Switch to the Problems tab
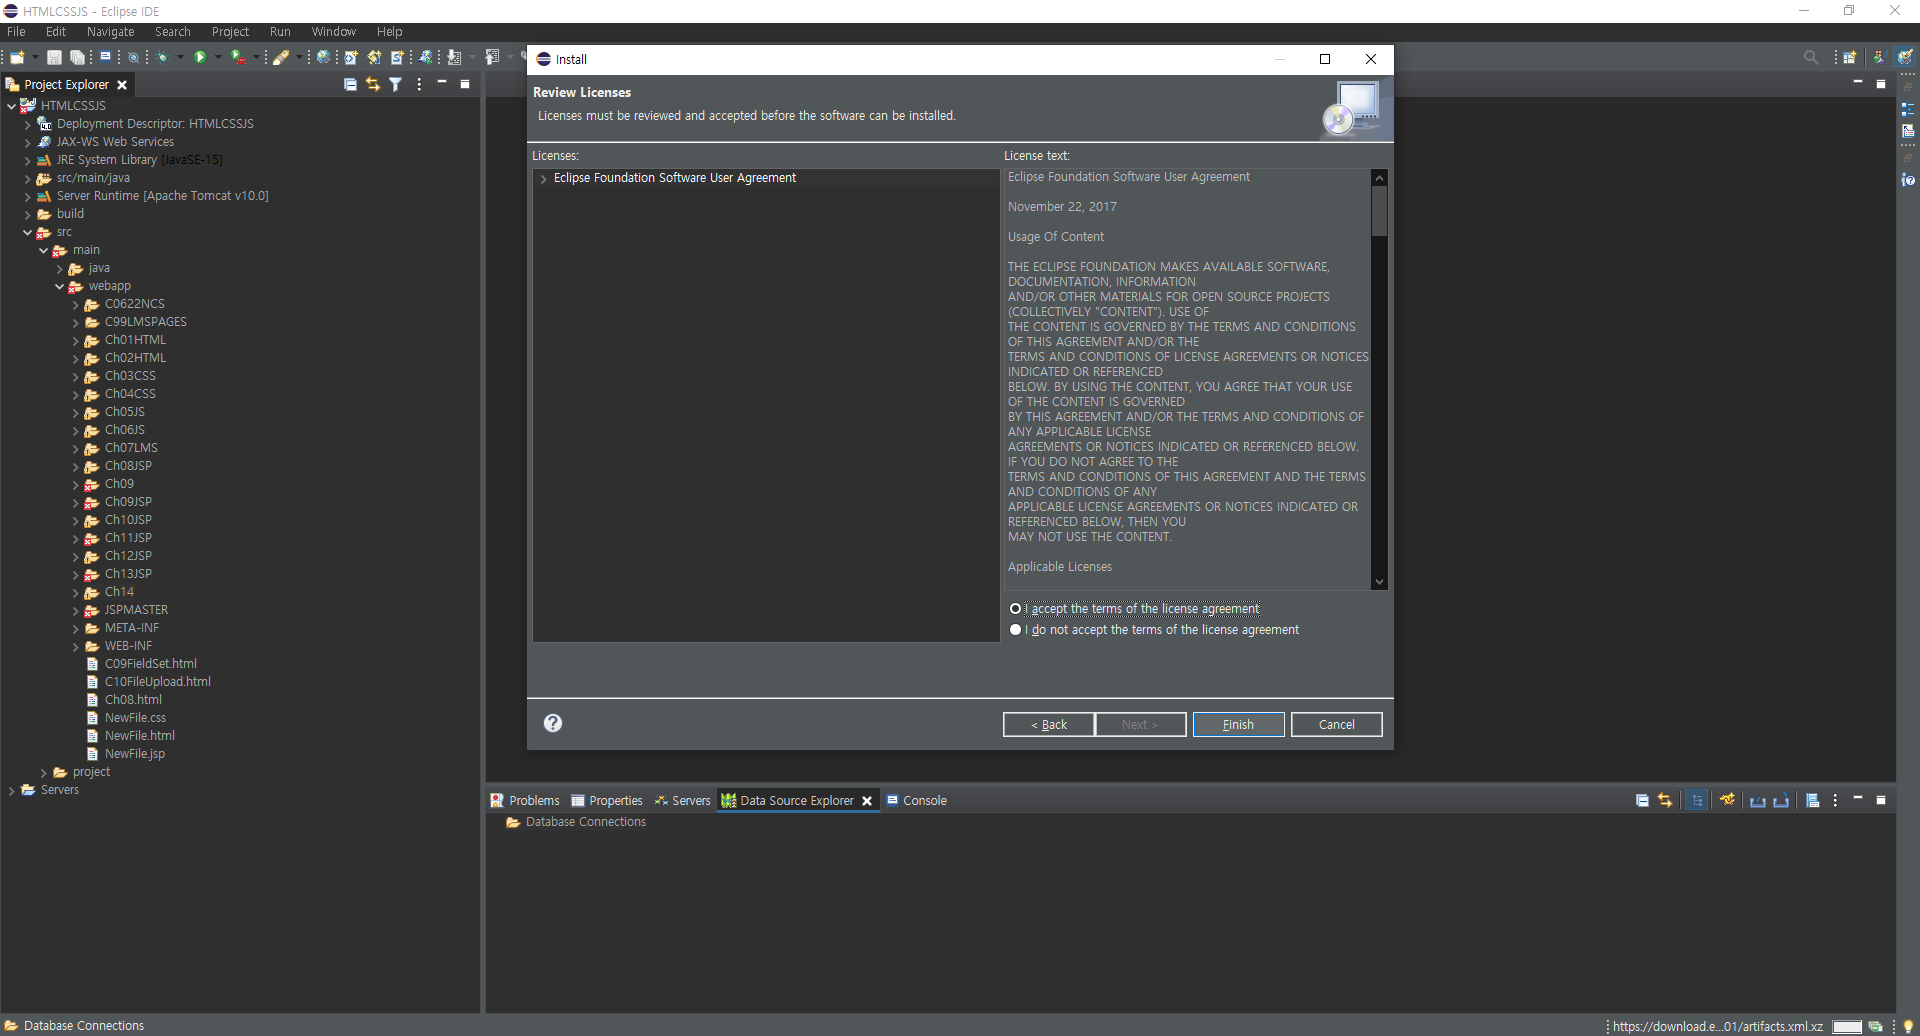Screen dimensions: 1920x1036 tap(524, 801)
